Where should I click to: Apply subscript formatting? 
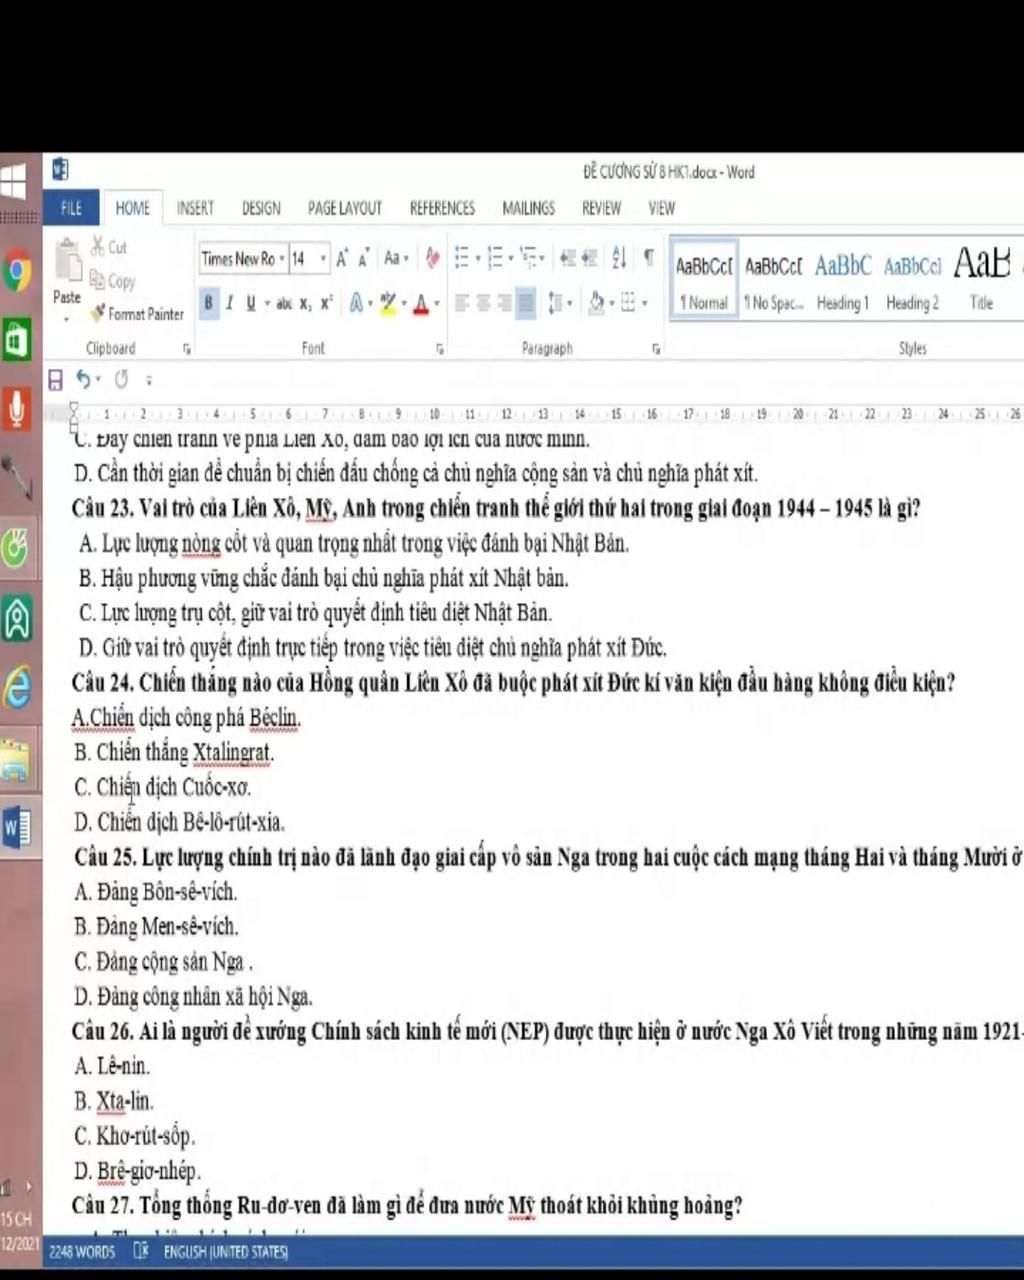tap(306, 303)
